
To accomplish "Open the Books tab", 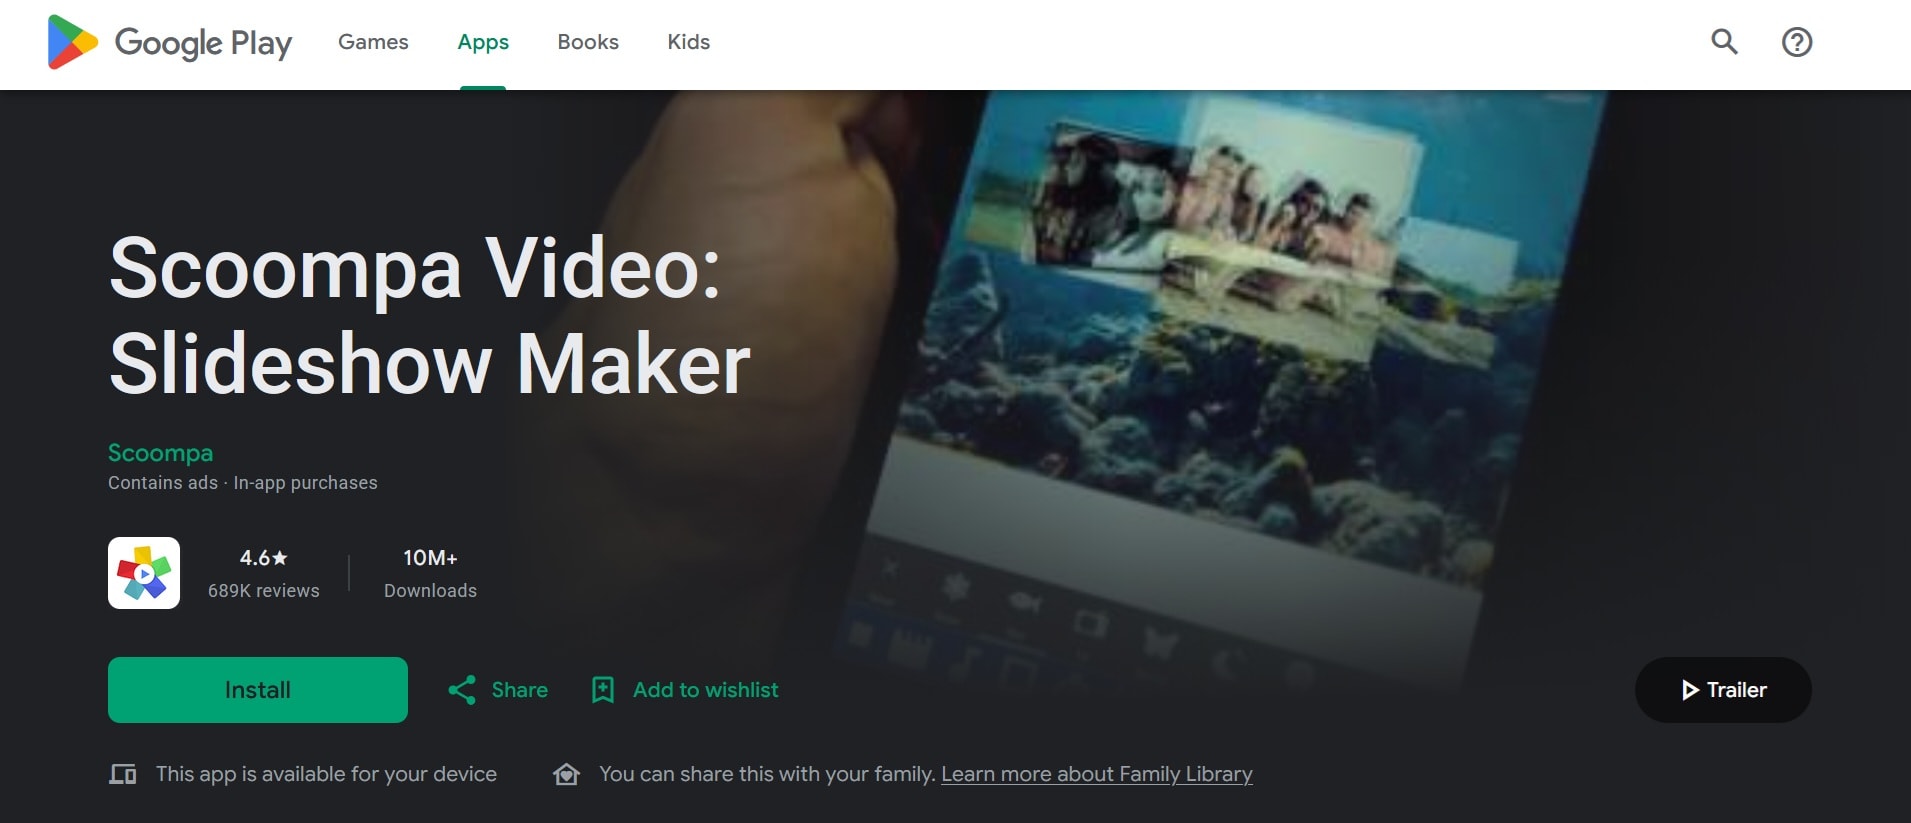I will pos(588,42).
